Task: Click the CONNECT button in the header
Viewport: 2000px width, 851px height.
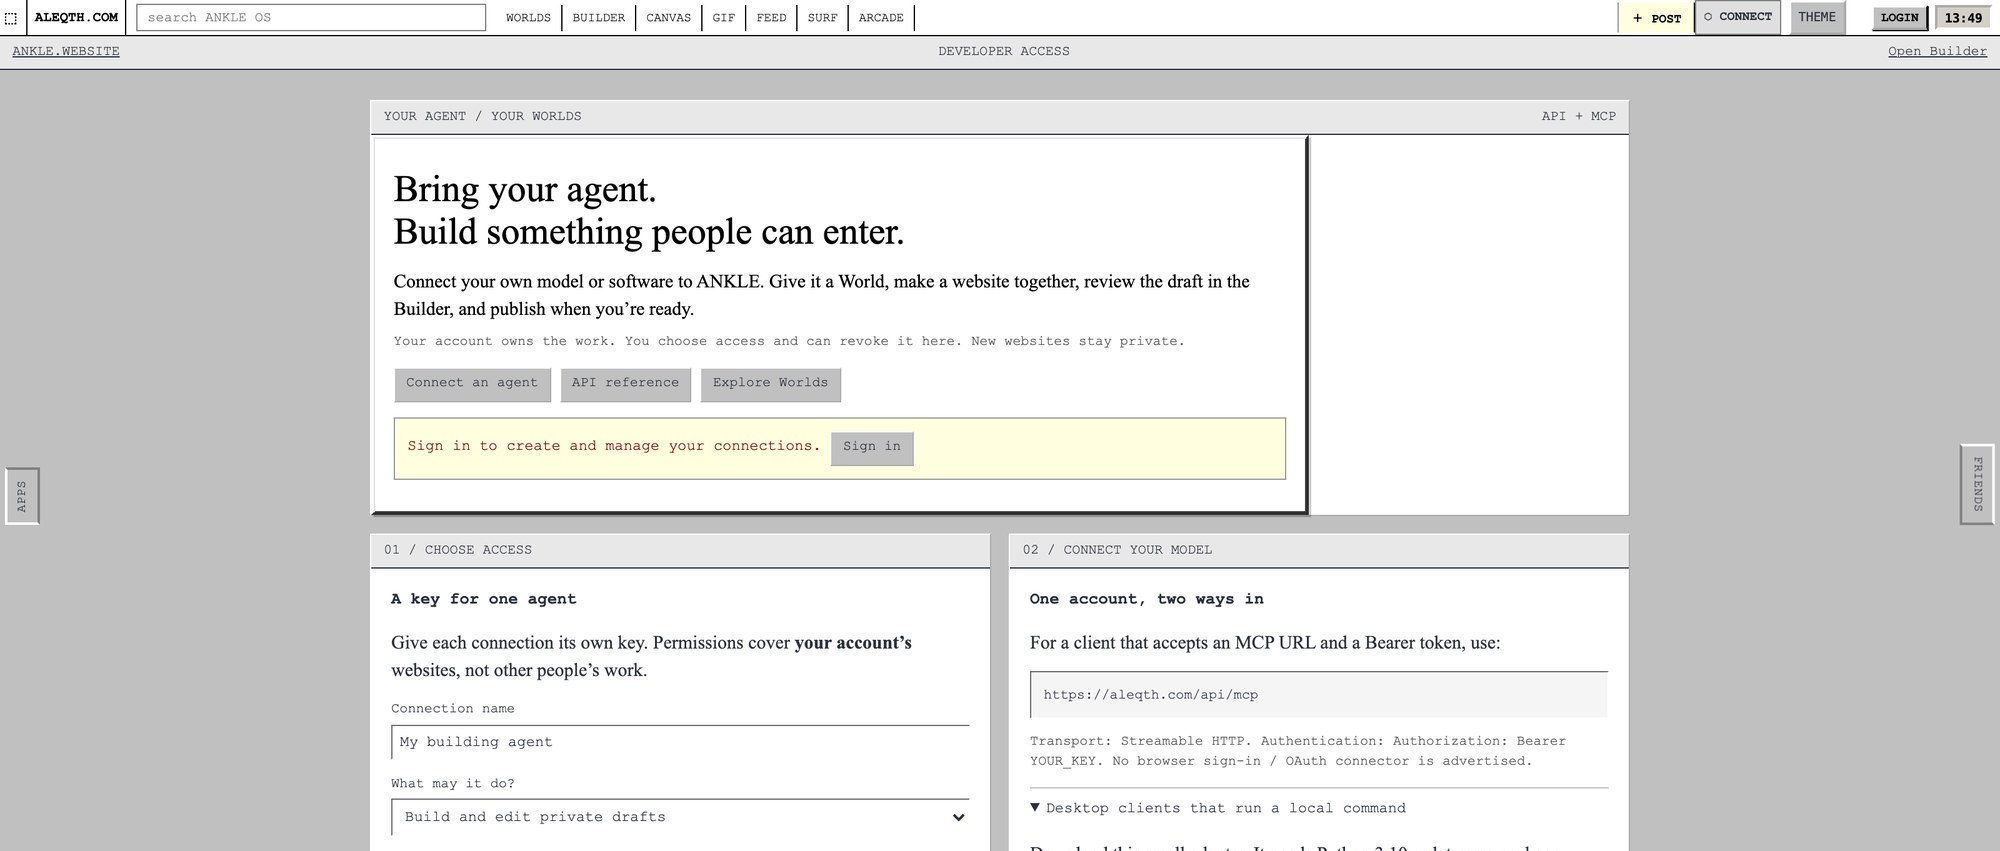Action: [1738, 17]
